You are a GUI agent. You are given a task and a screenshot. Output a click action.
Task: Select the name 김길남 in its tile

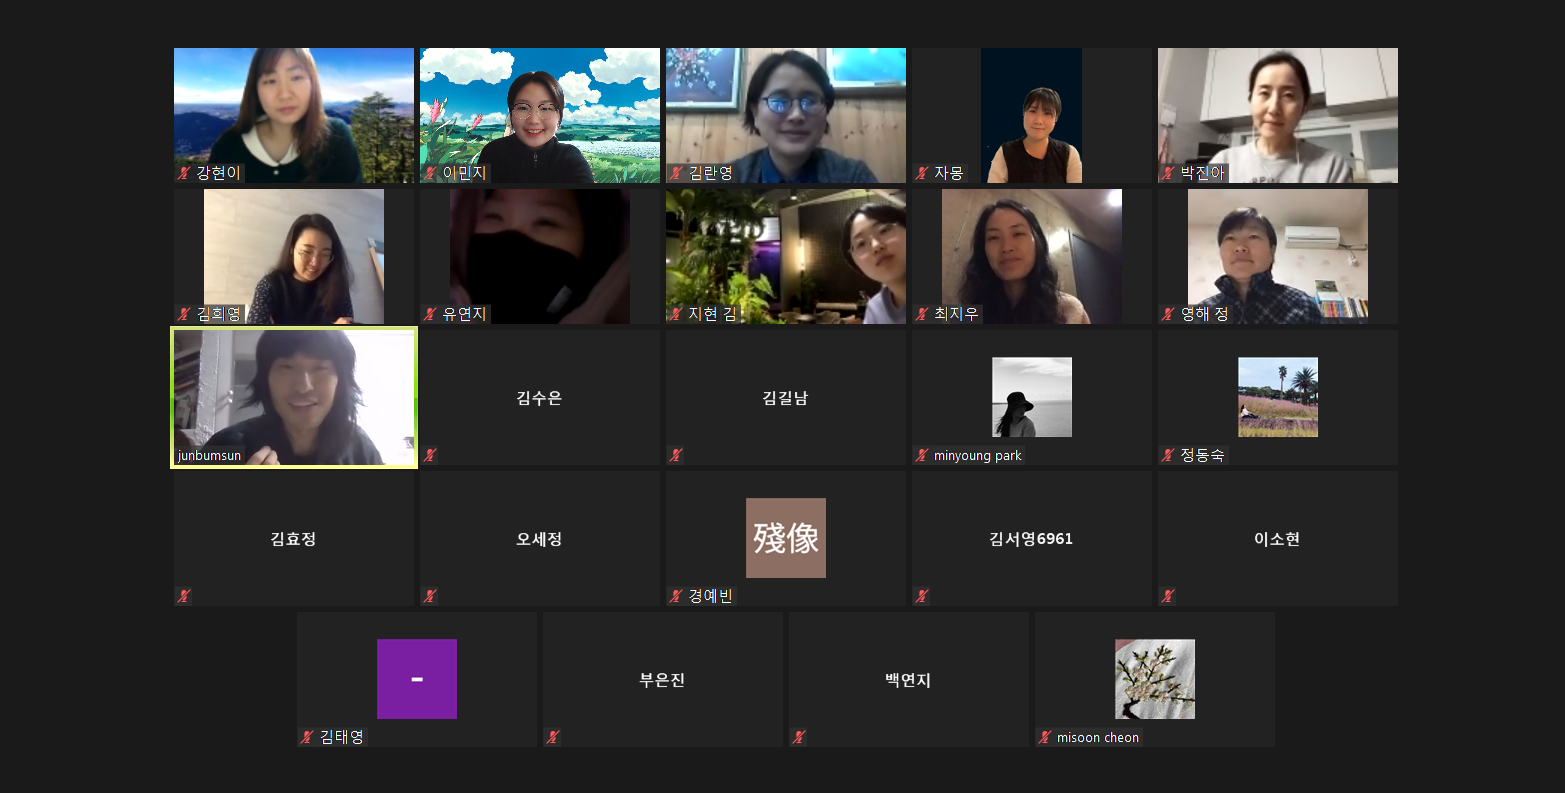tap(786, 398)
